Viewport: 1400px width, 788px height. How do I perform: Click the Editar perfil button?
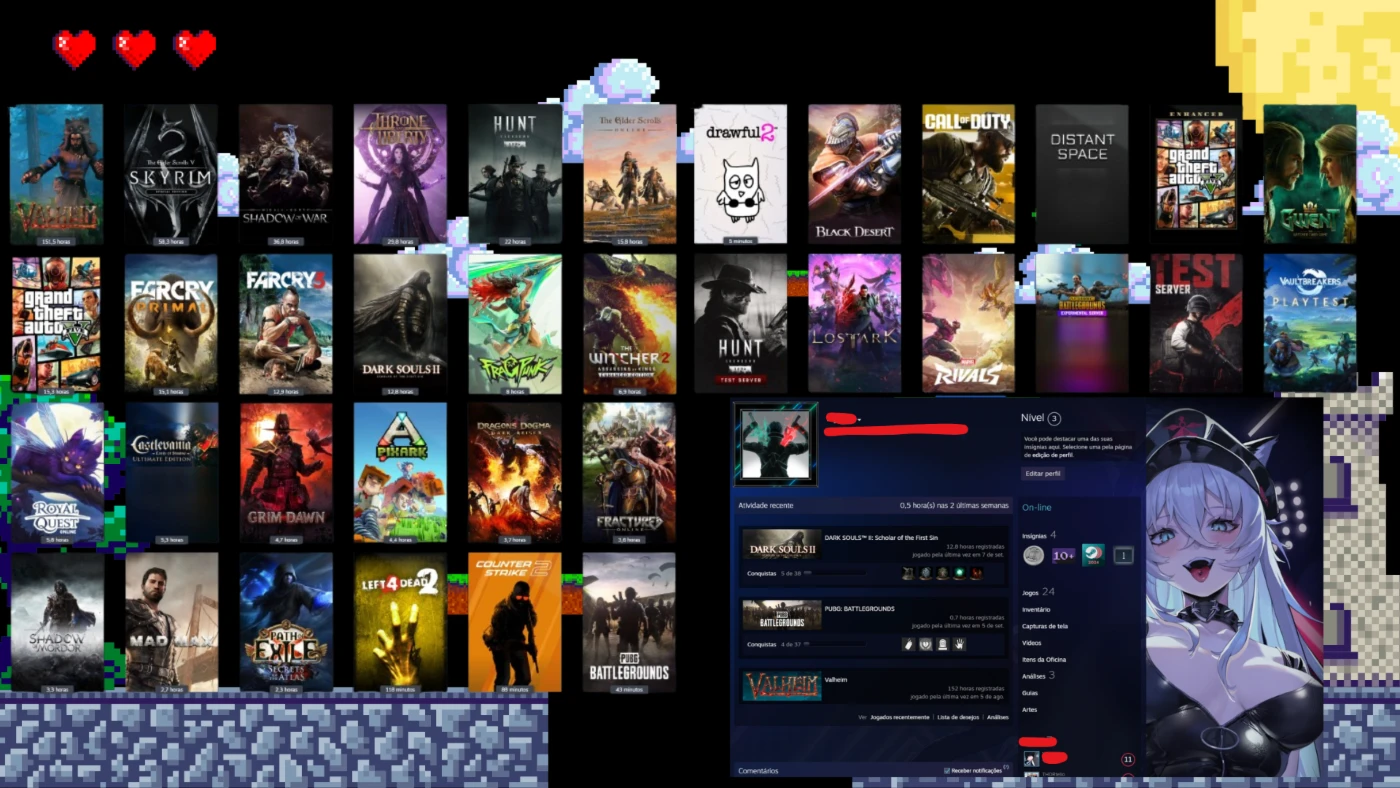[x=1043, y=473]
